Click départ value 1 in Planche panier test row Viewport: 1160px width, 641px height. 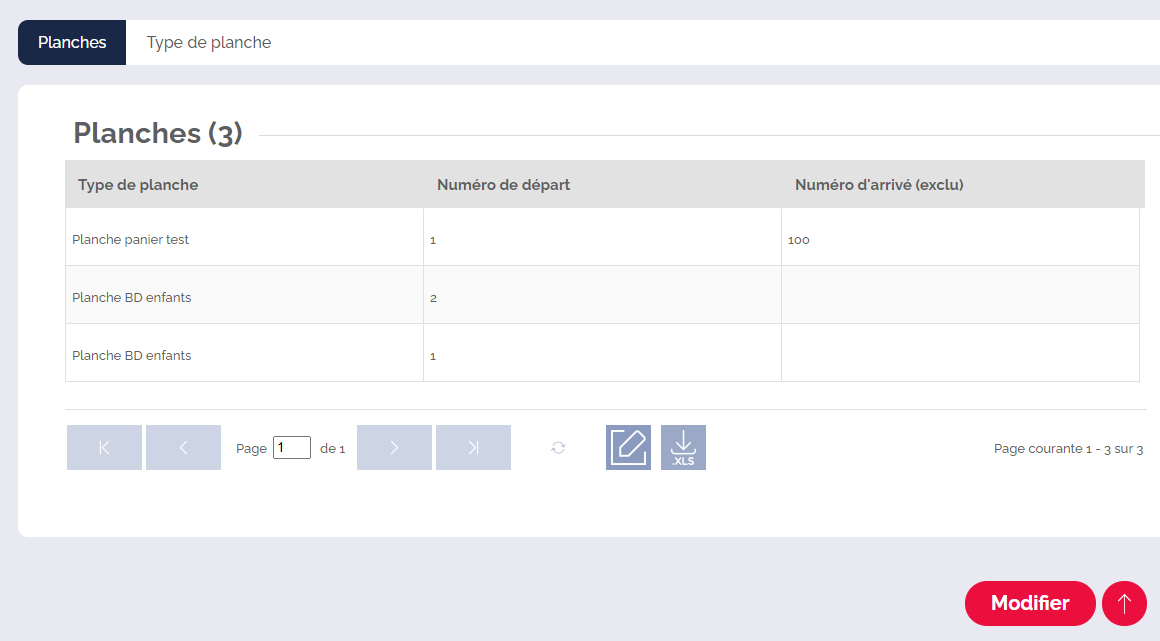tap(602, 239)
